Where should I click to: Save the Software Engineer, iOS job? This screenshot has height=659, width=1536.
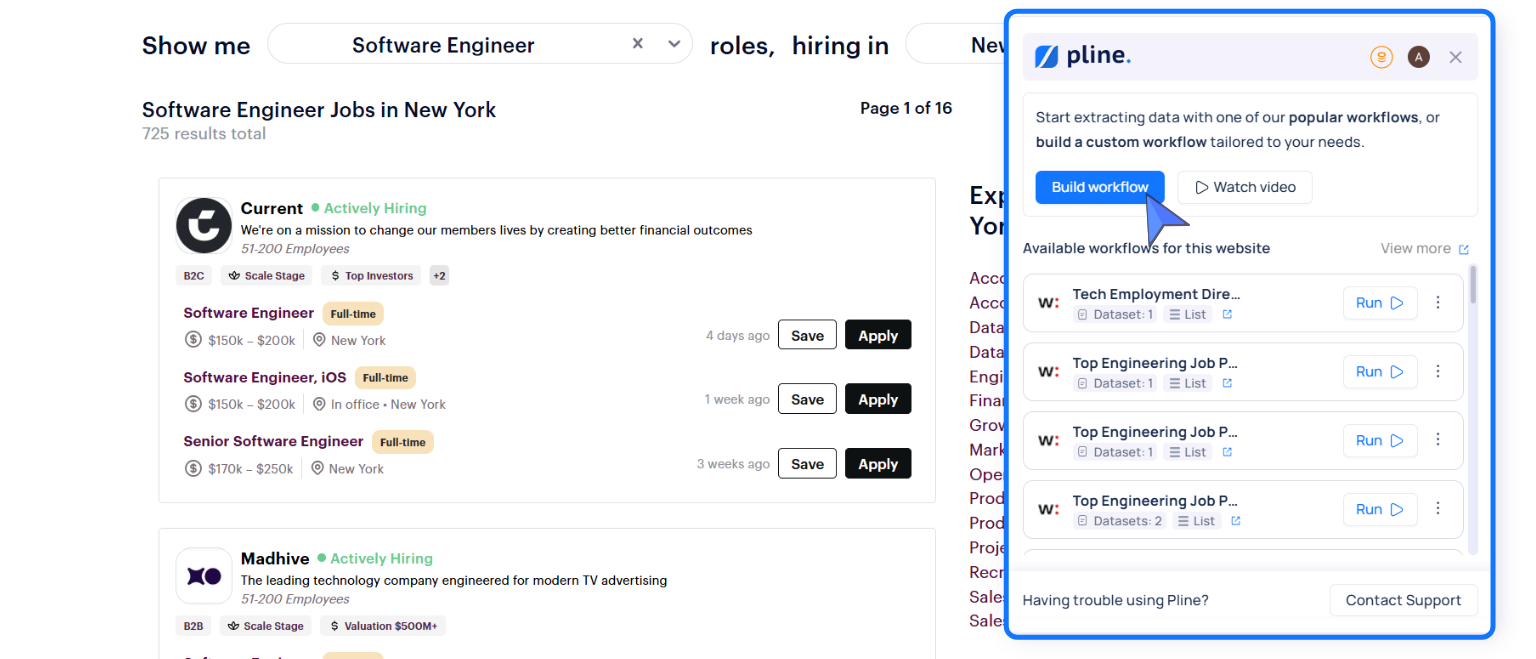point(807,399)
